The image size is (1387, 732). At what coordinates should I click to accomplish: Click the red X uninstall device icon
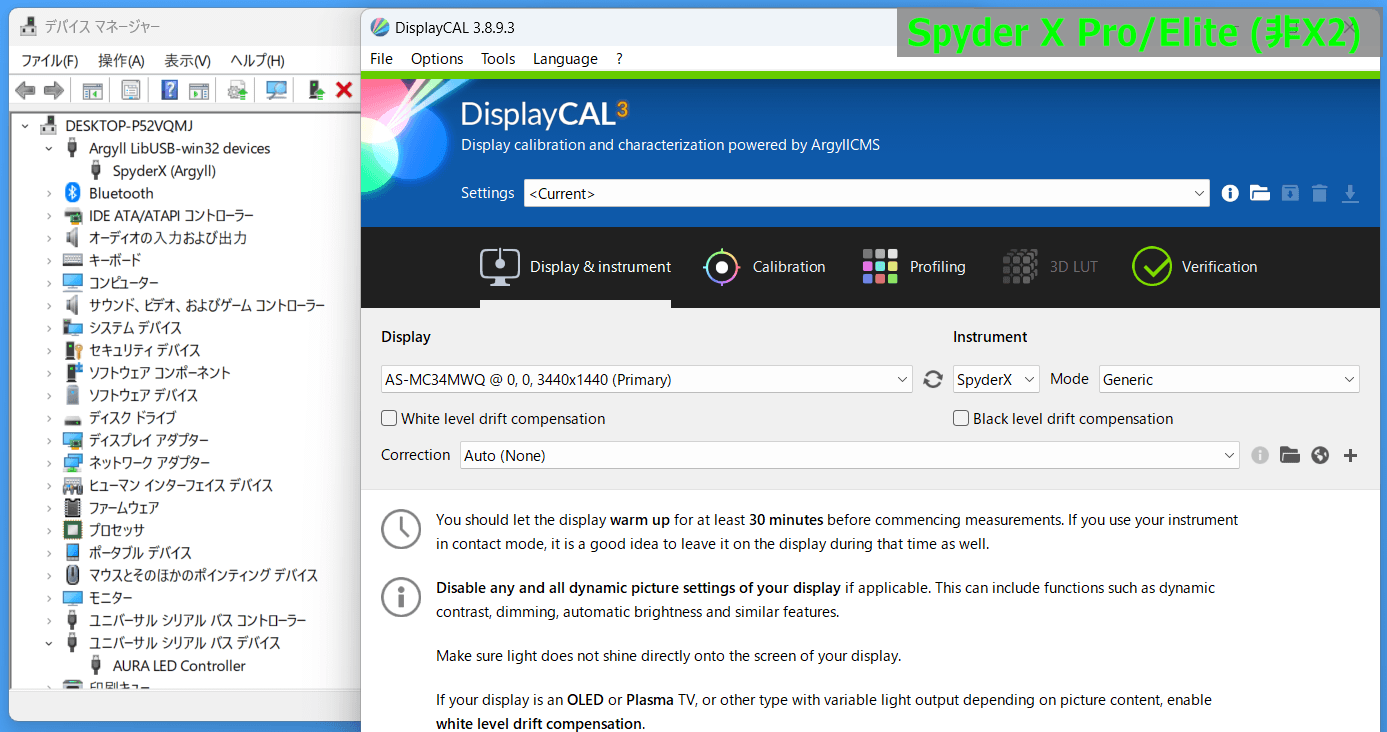tap(344, 90)
